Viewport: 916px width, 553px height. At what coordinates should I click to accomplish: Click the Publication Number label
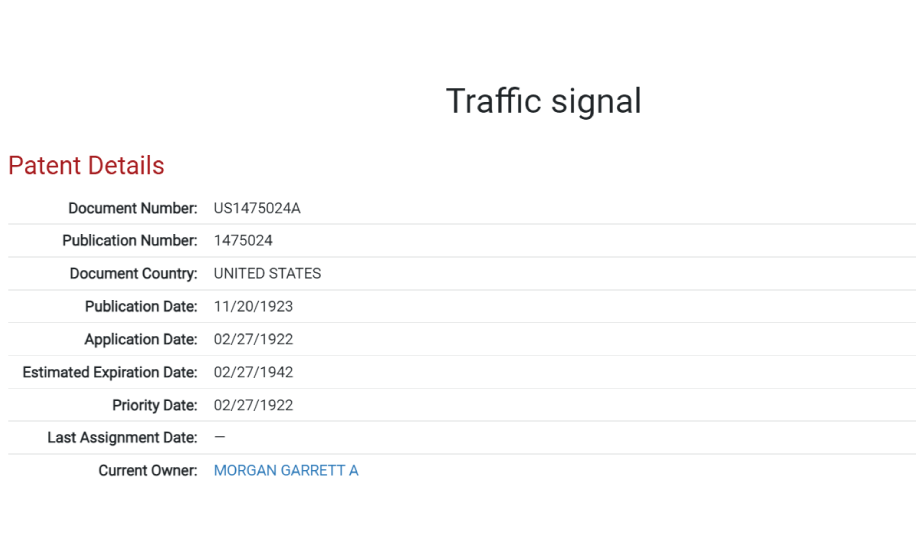click(x=130, y=241)
